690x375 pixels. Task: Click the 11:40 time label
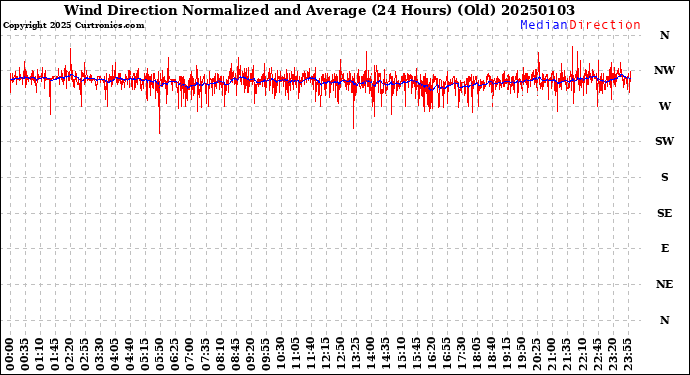[311, 354]
